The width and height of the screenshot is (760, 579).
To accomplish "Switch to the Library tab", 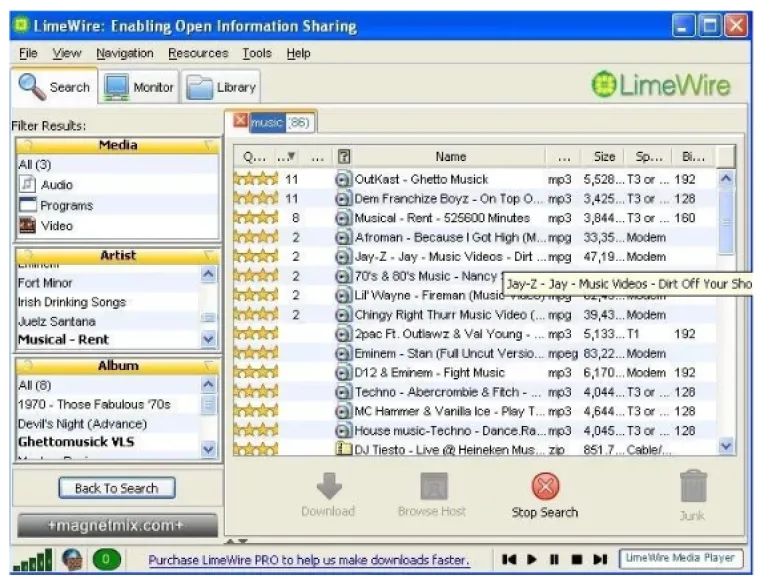I will 222,88.
